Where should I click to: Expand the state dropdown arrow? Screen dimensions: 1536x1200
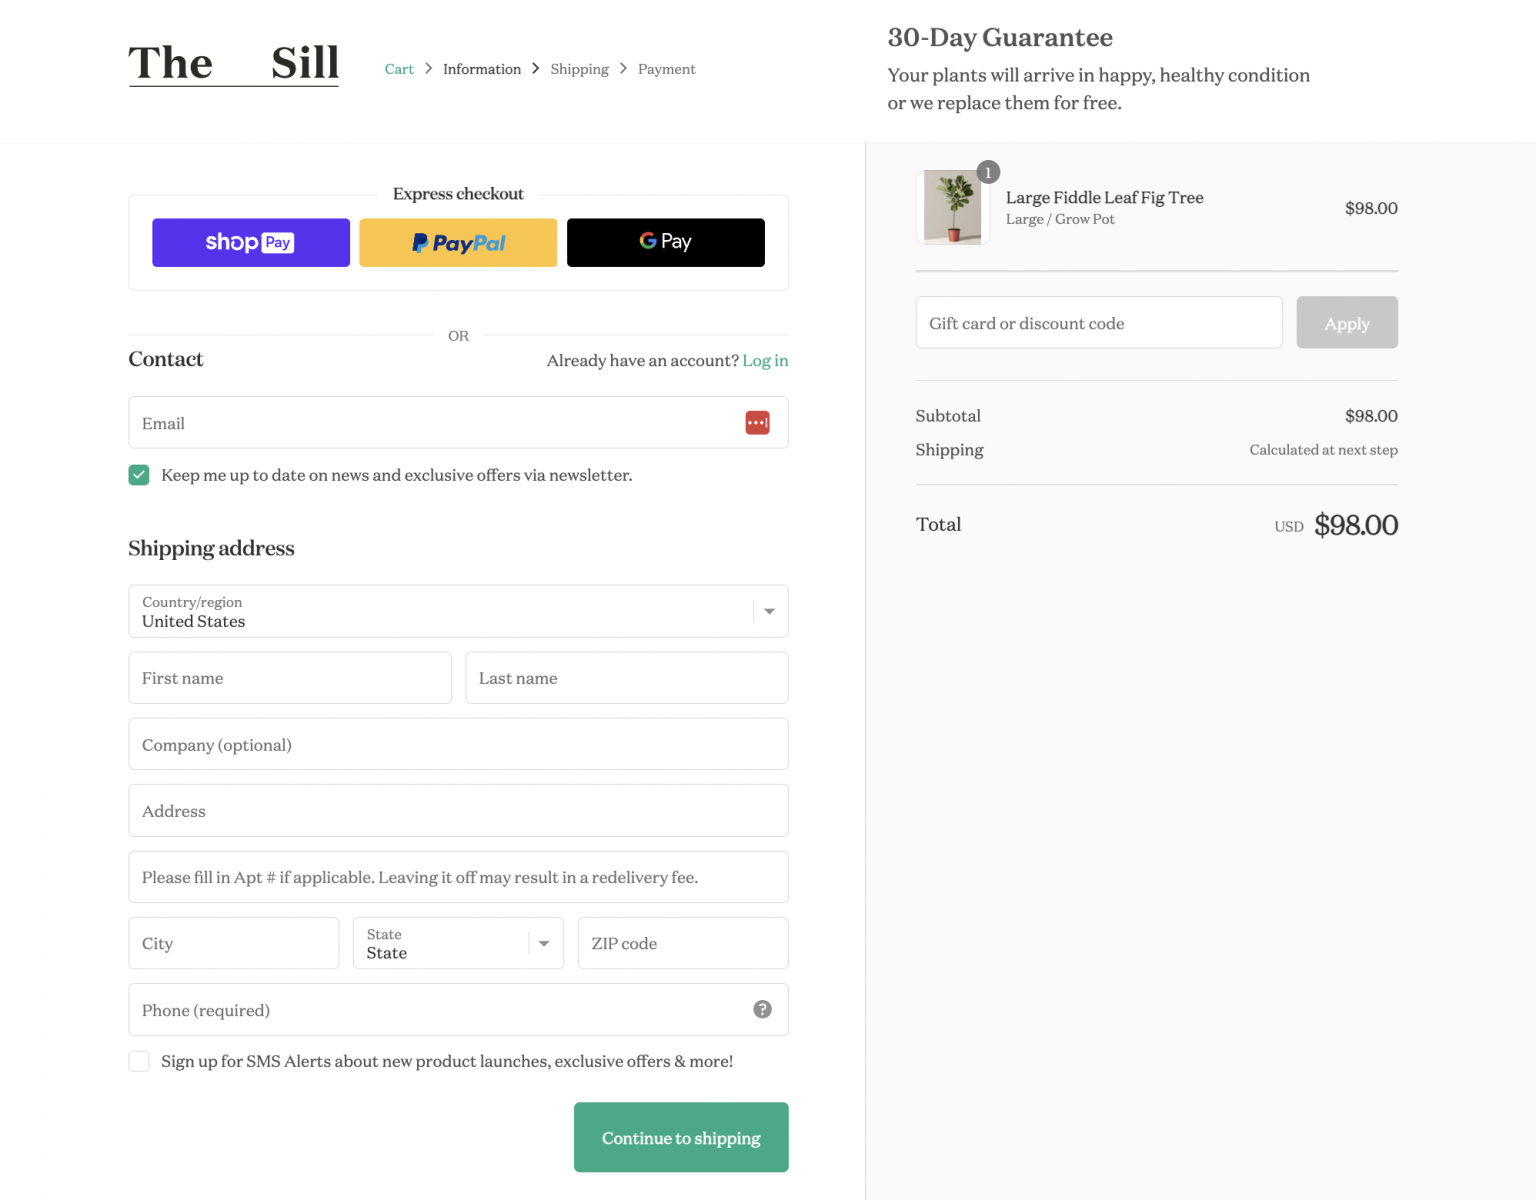pos(543,943)
